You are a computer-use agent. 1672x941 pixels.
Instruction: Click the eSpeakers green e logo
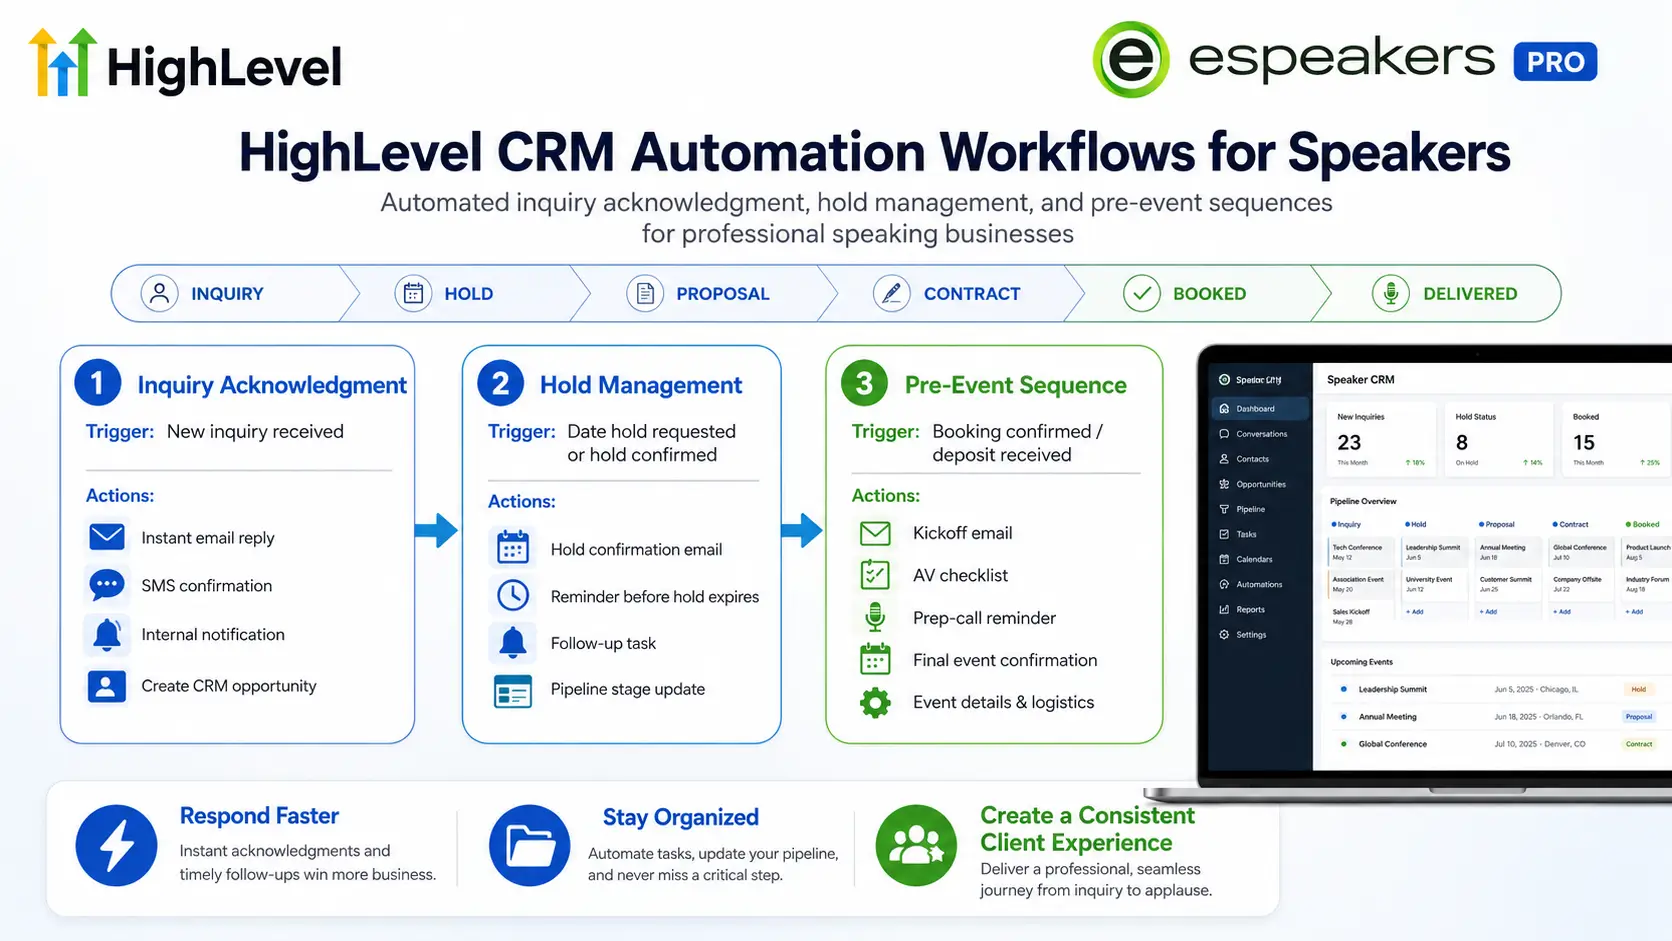[x=1131, y=60]
